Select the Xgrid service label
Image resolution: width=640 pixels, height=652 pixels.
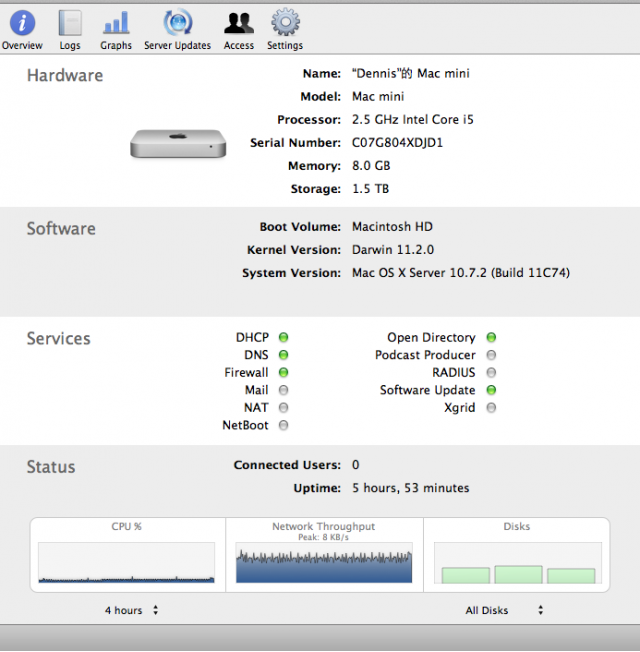coord(460,408)
